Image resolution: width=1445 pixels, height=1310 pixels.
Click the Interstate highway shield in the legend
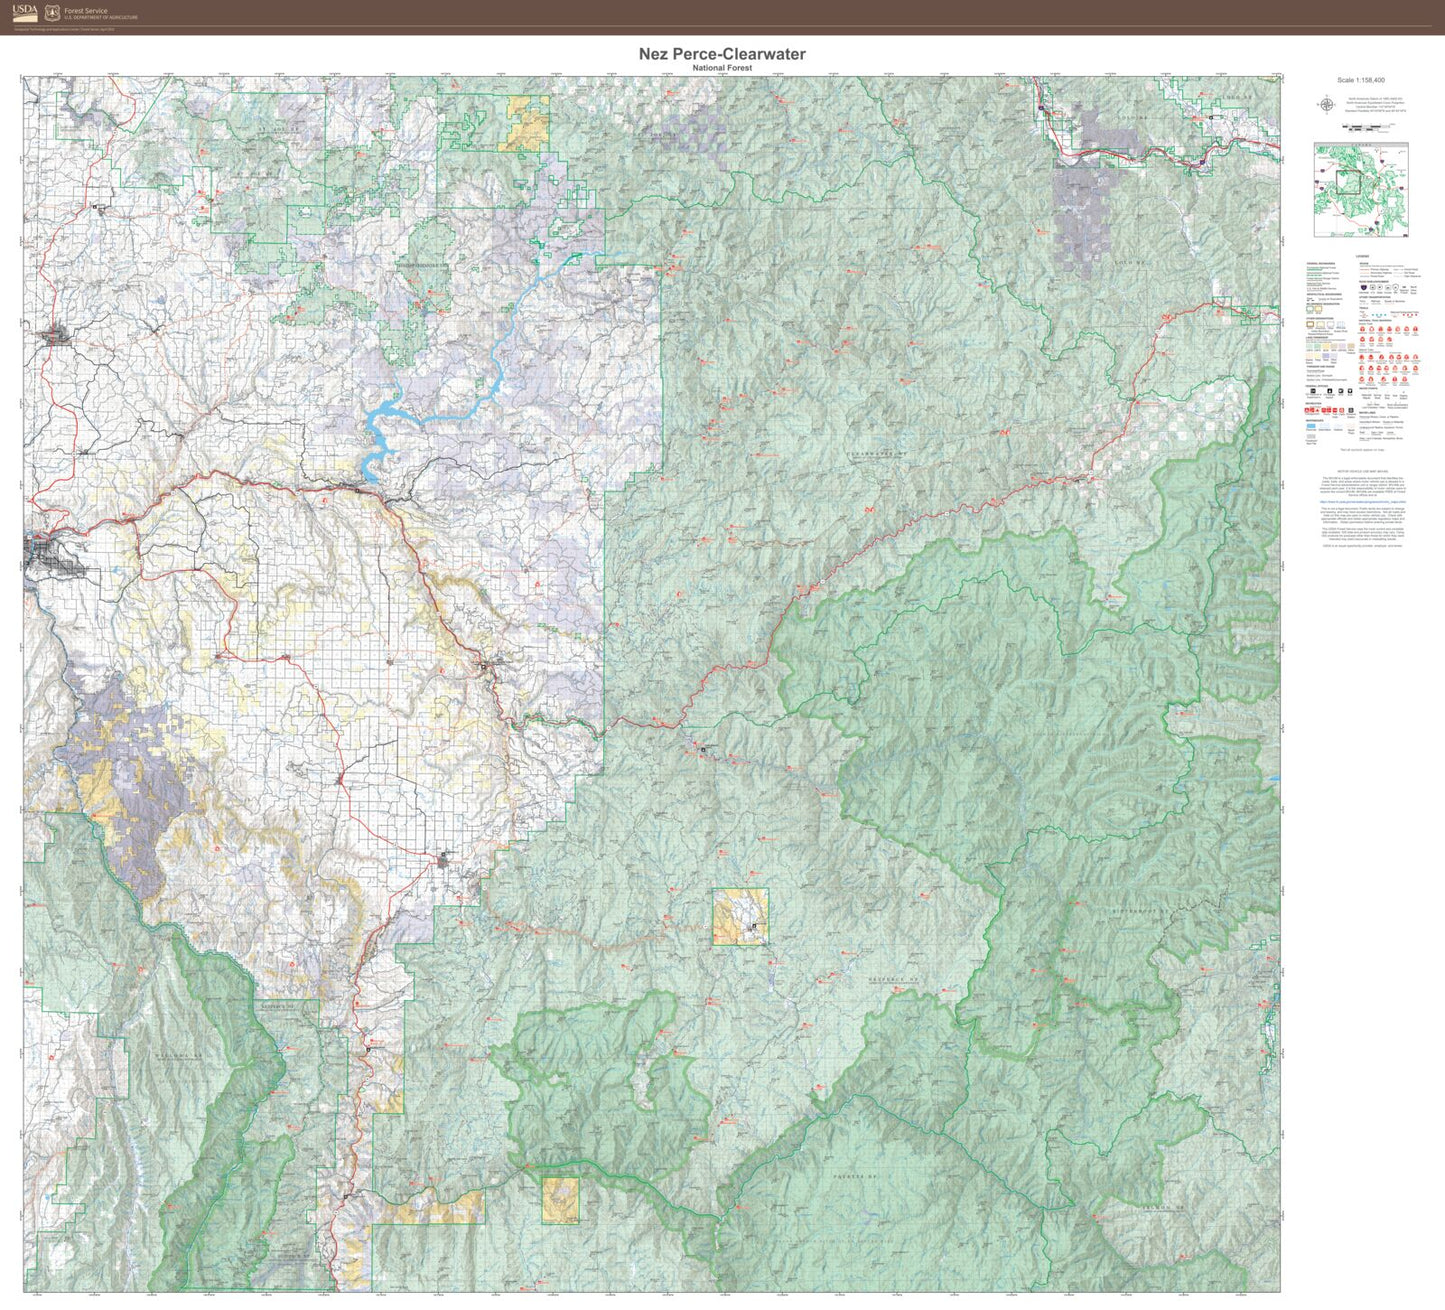pyautogui.click(x=1362, y=286)
